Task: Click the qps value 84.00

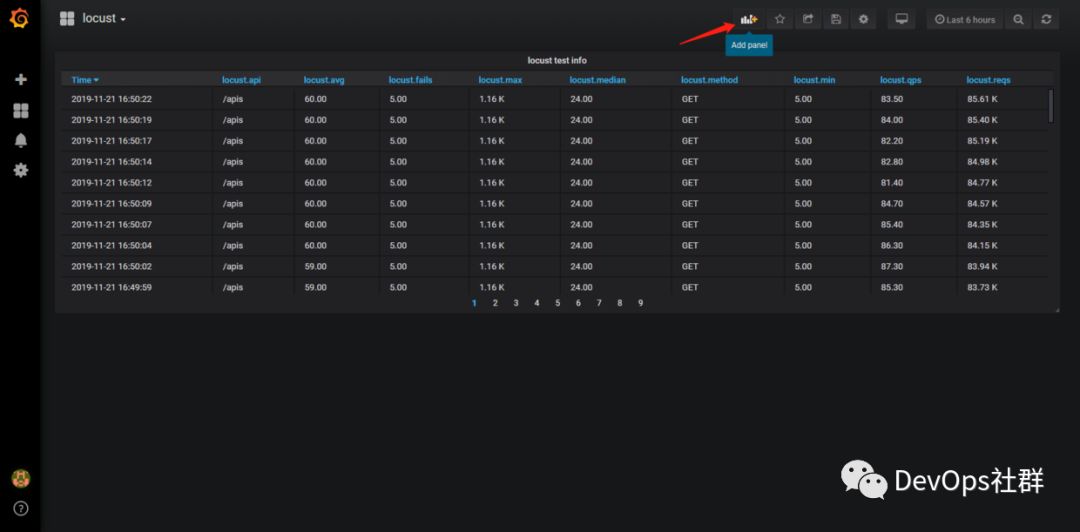Action: (x=891, y=120)
